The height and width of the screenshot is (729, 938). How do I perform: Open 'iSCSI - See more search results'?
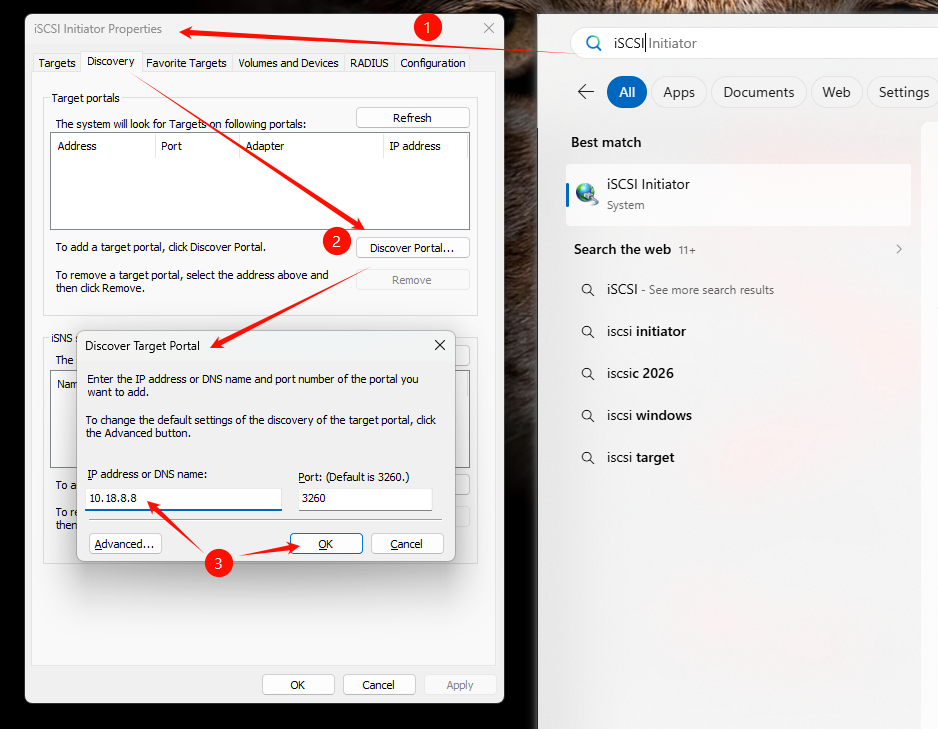[690, 290]
